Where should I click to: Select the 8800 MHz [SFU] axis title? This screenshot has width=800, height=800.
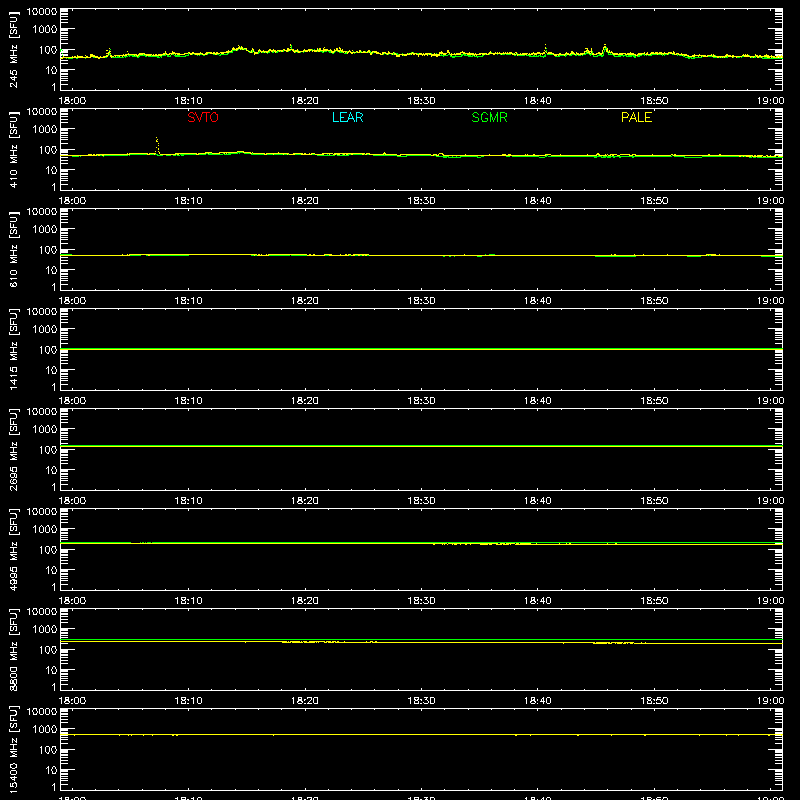(x=13, y=649)
